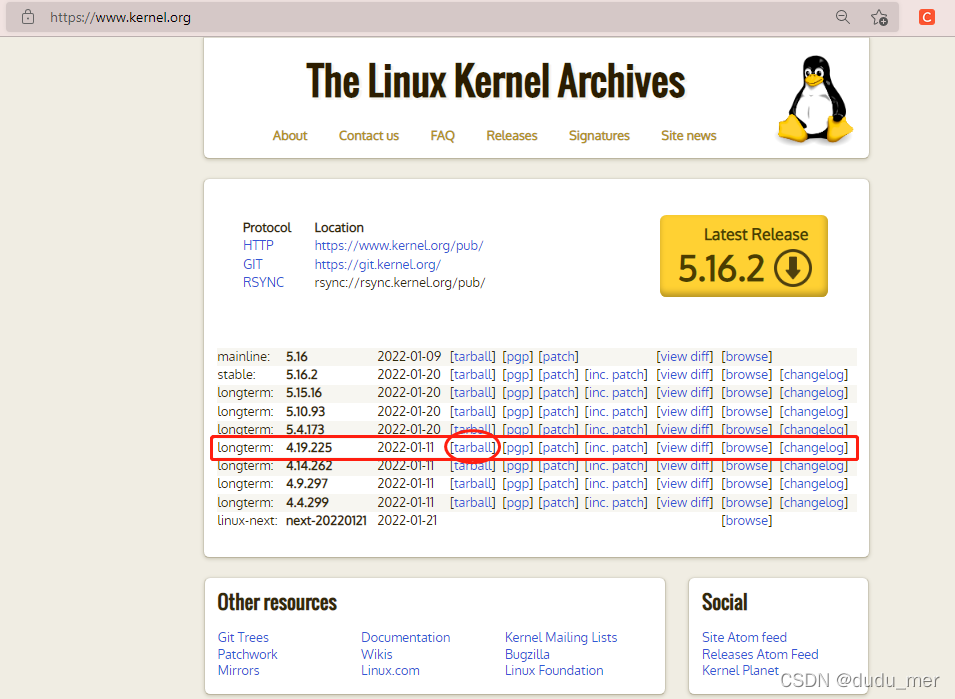955x699 pixels.
Task: Open inc. patch for longterm 4.9.297
Action: [616, 483]
